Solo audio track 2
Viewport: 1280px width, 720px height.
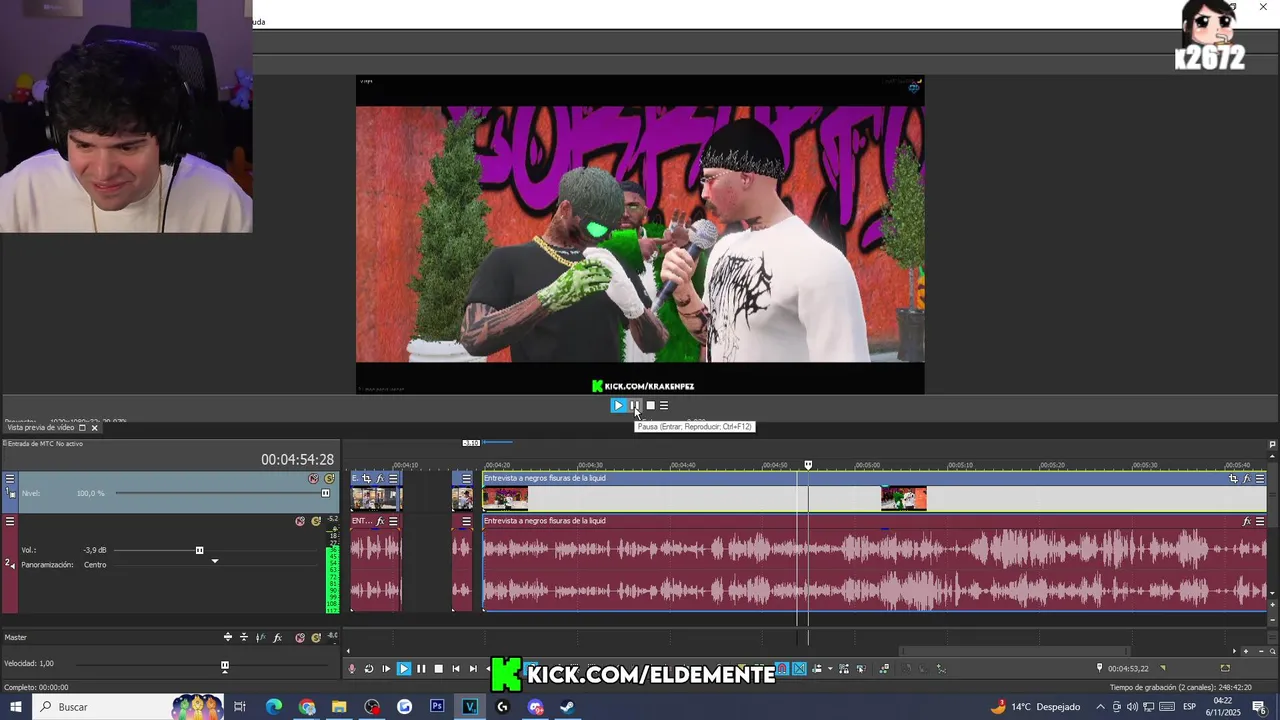[x=316, y=521]
